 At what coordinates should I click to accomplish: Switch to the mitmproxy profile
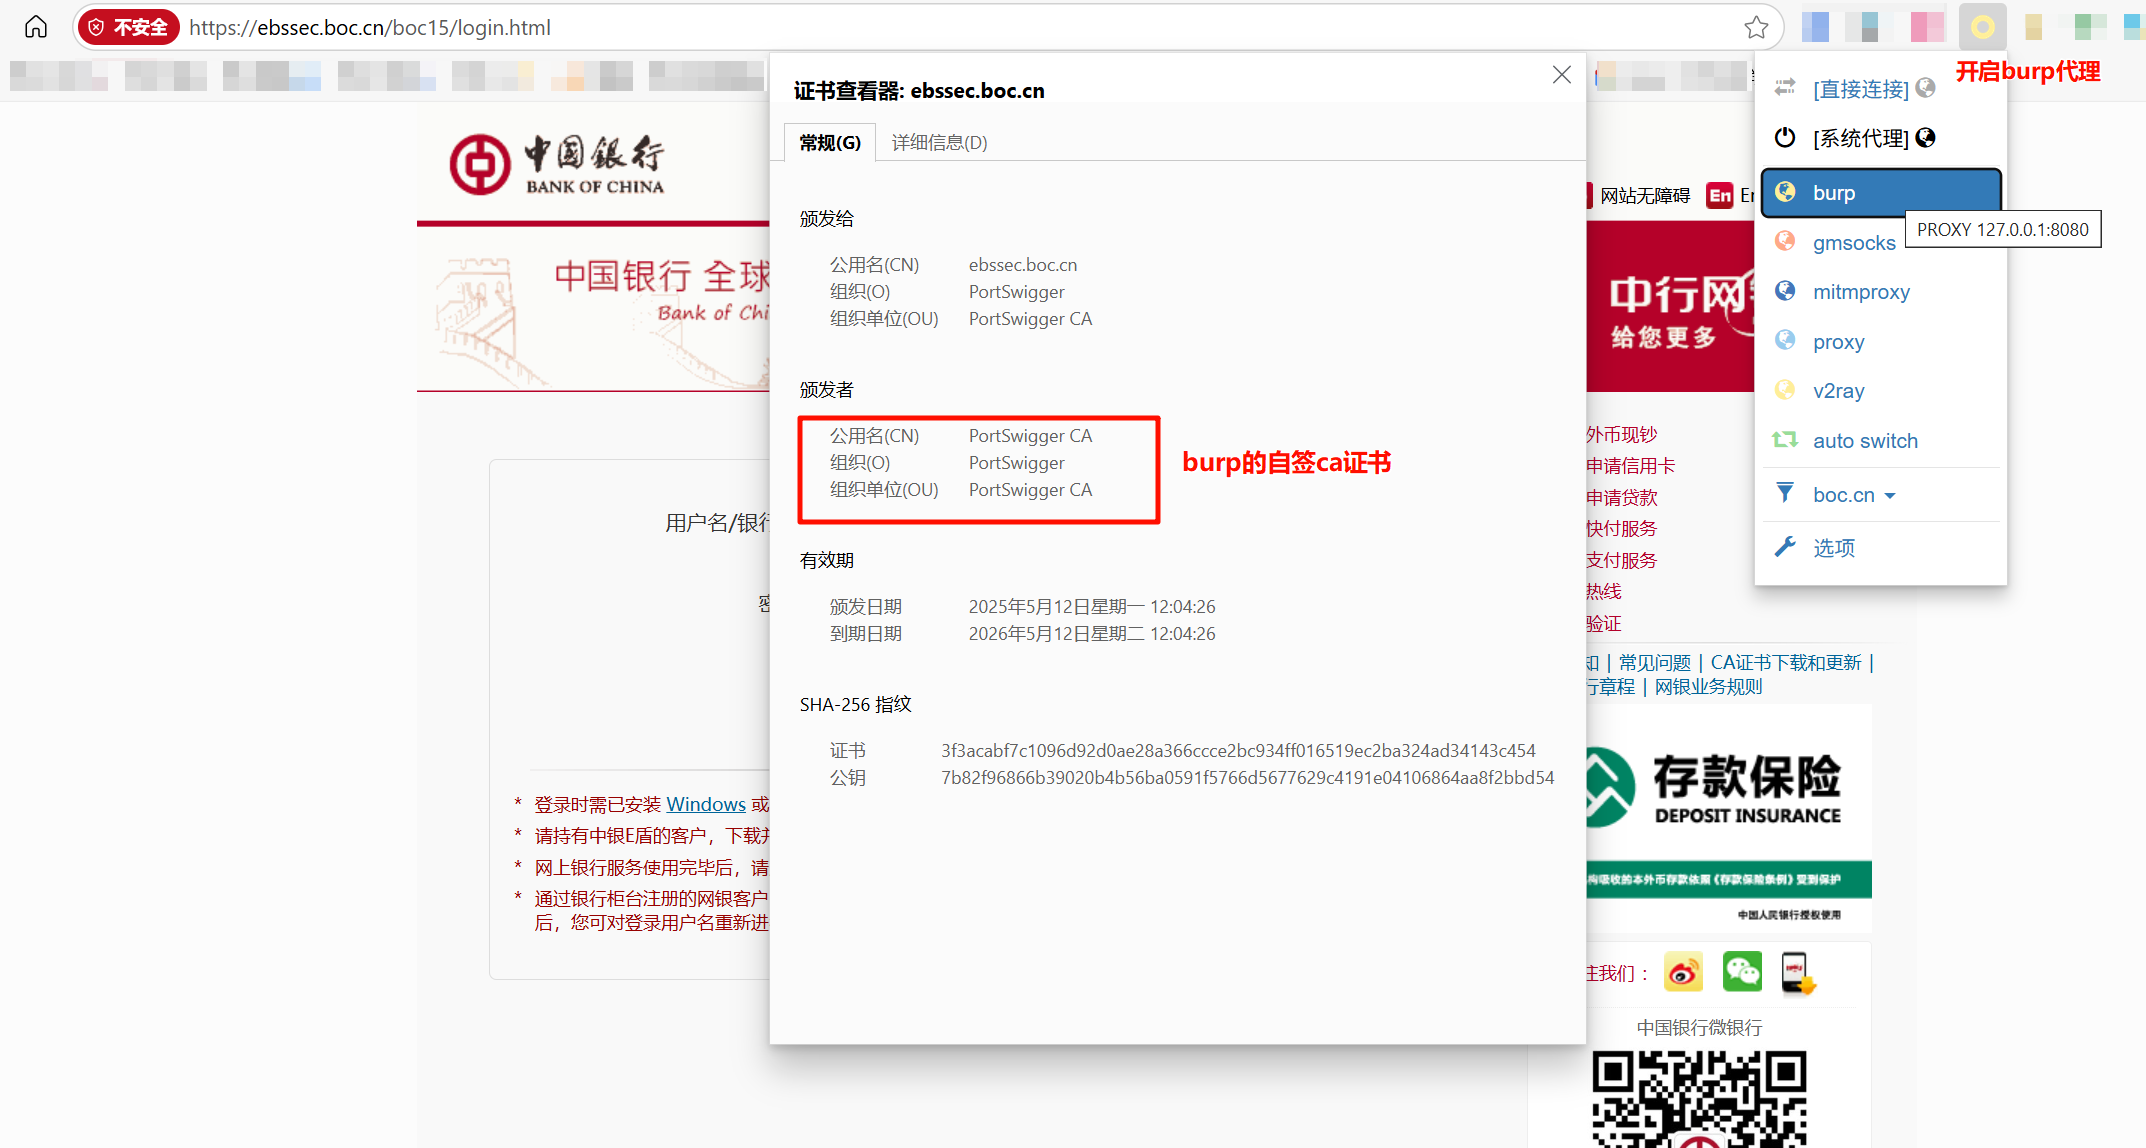pos(1861,292)
